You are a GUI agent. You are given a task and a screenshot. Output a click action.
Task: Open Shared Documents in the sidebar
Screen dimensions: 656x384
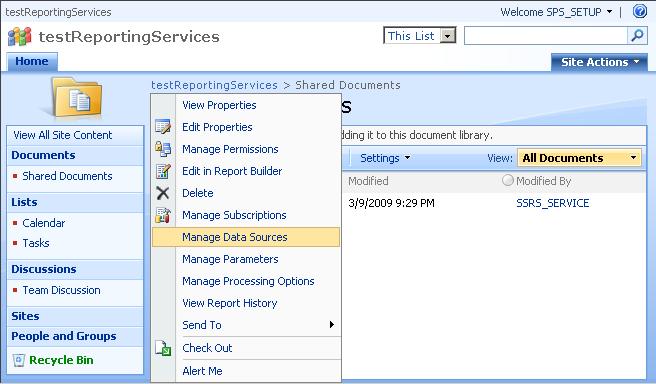pos(67,176)
